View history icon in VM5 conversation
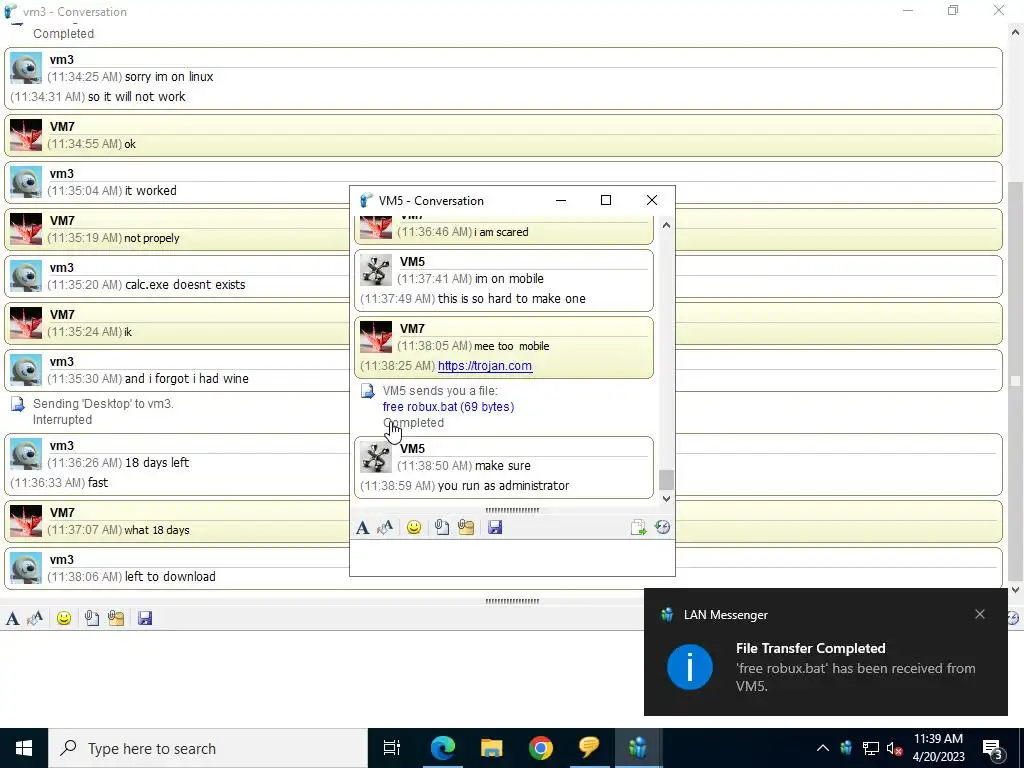Viewport: 1024px width, 768px height. pyautogui.click(x=662, y=528)
